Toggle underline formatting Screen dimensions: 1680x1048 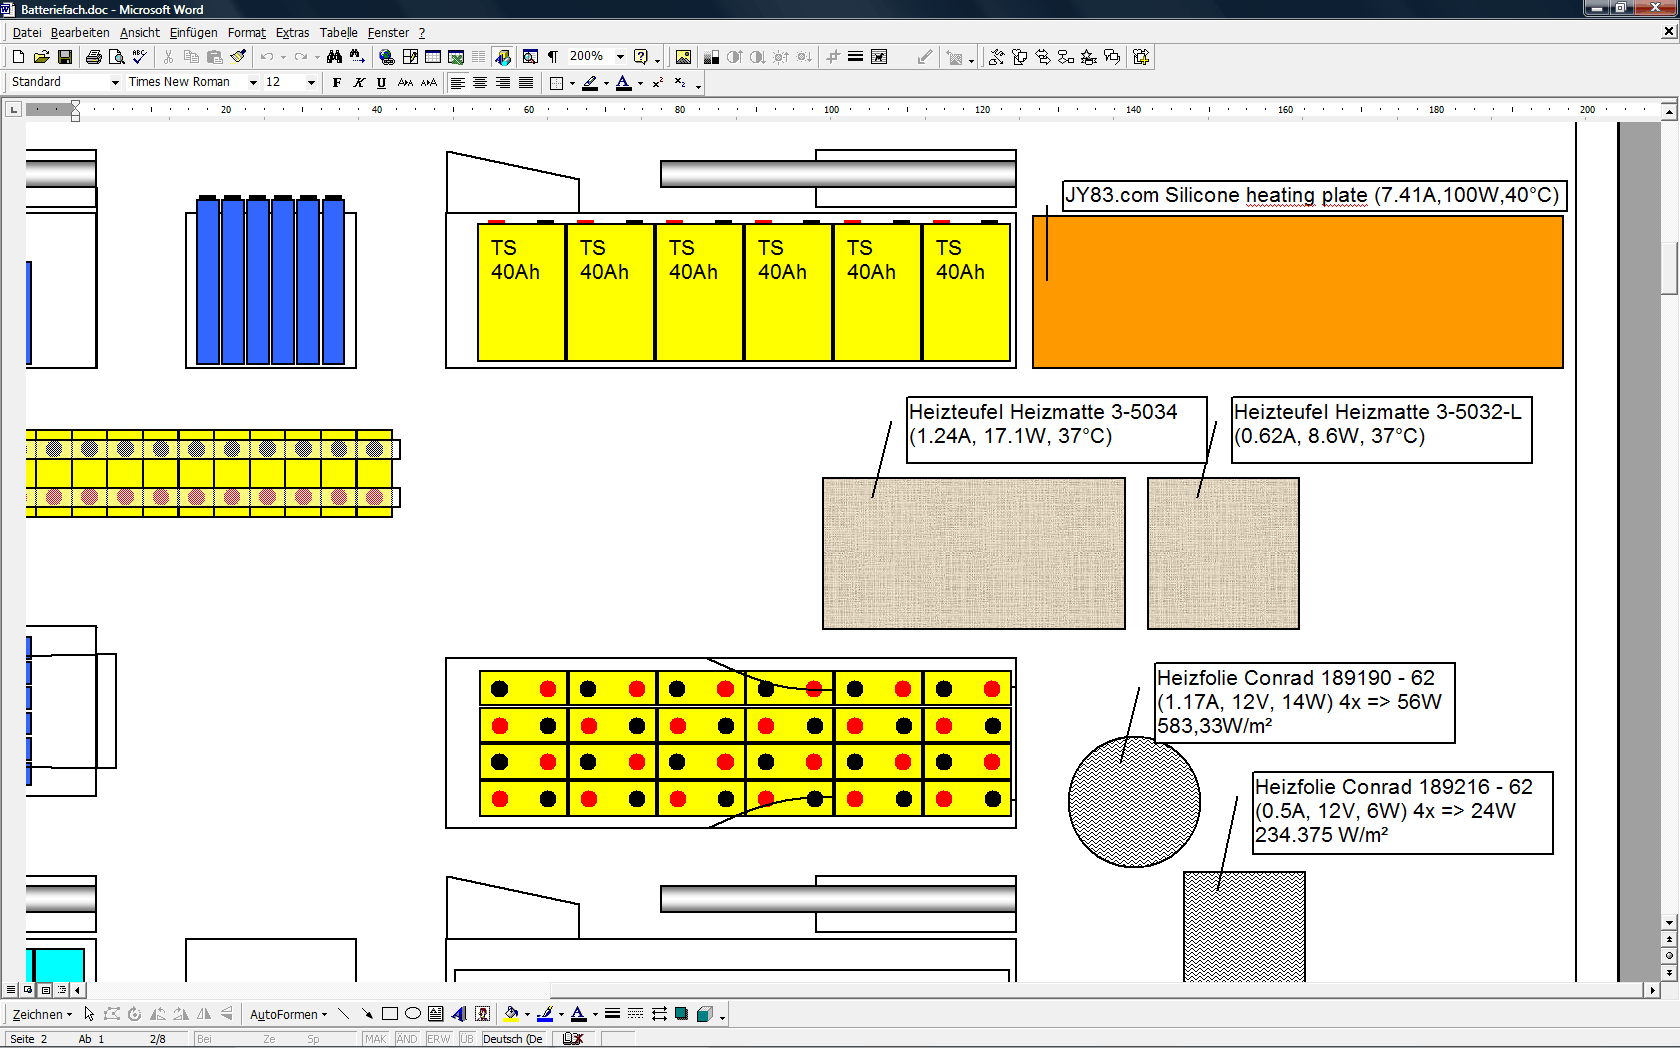click(x=381, y=83)
